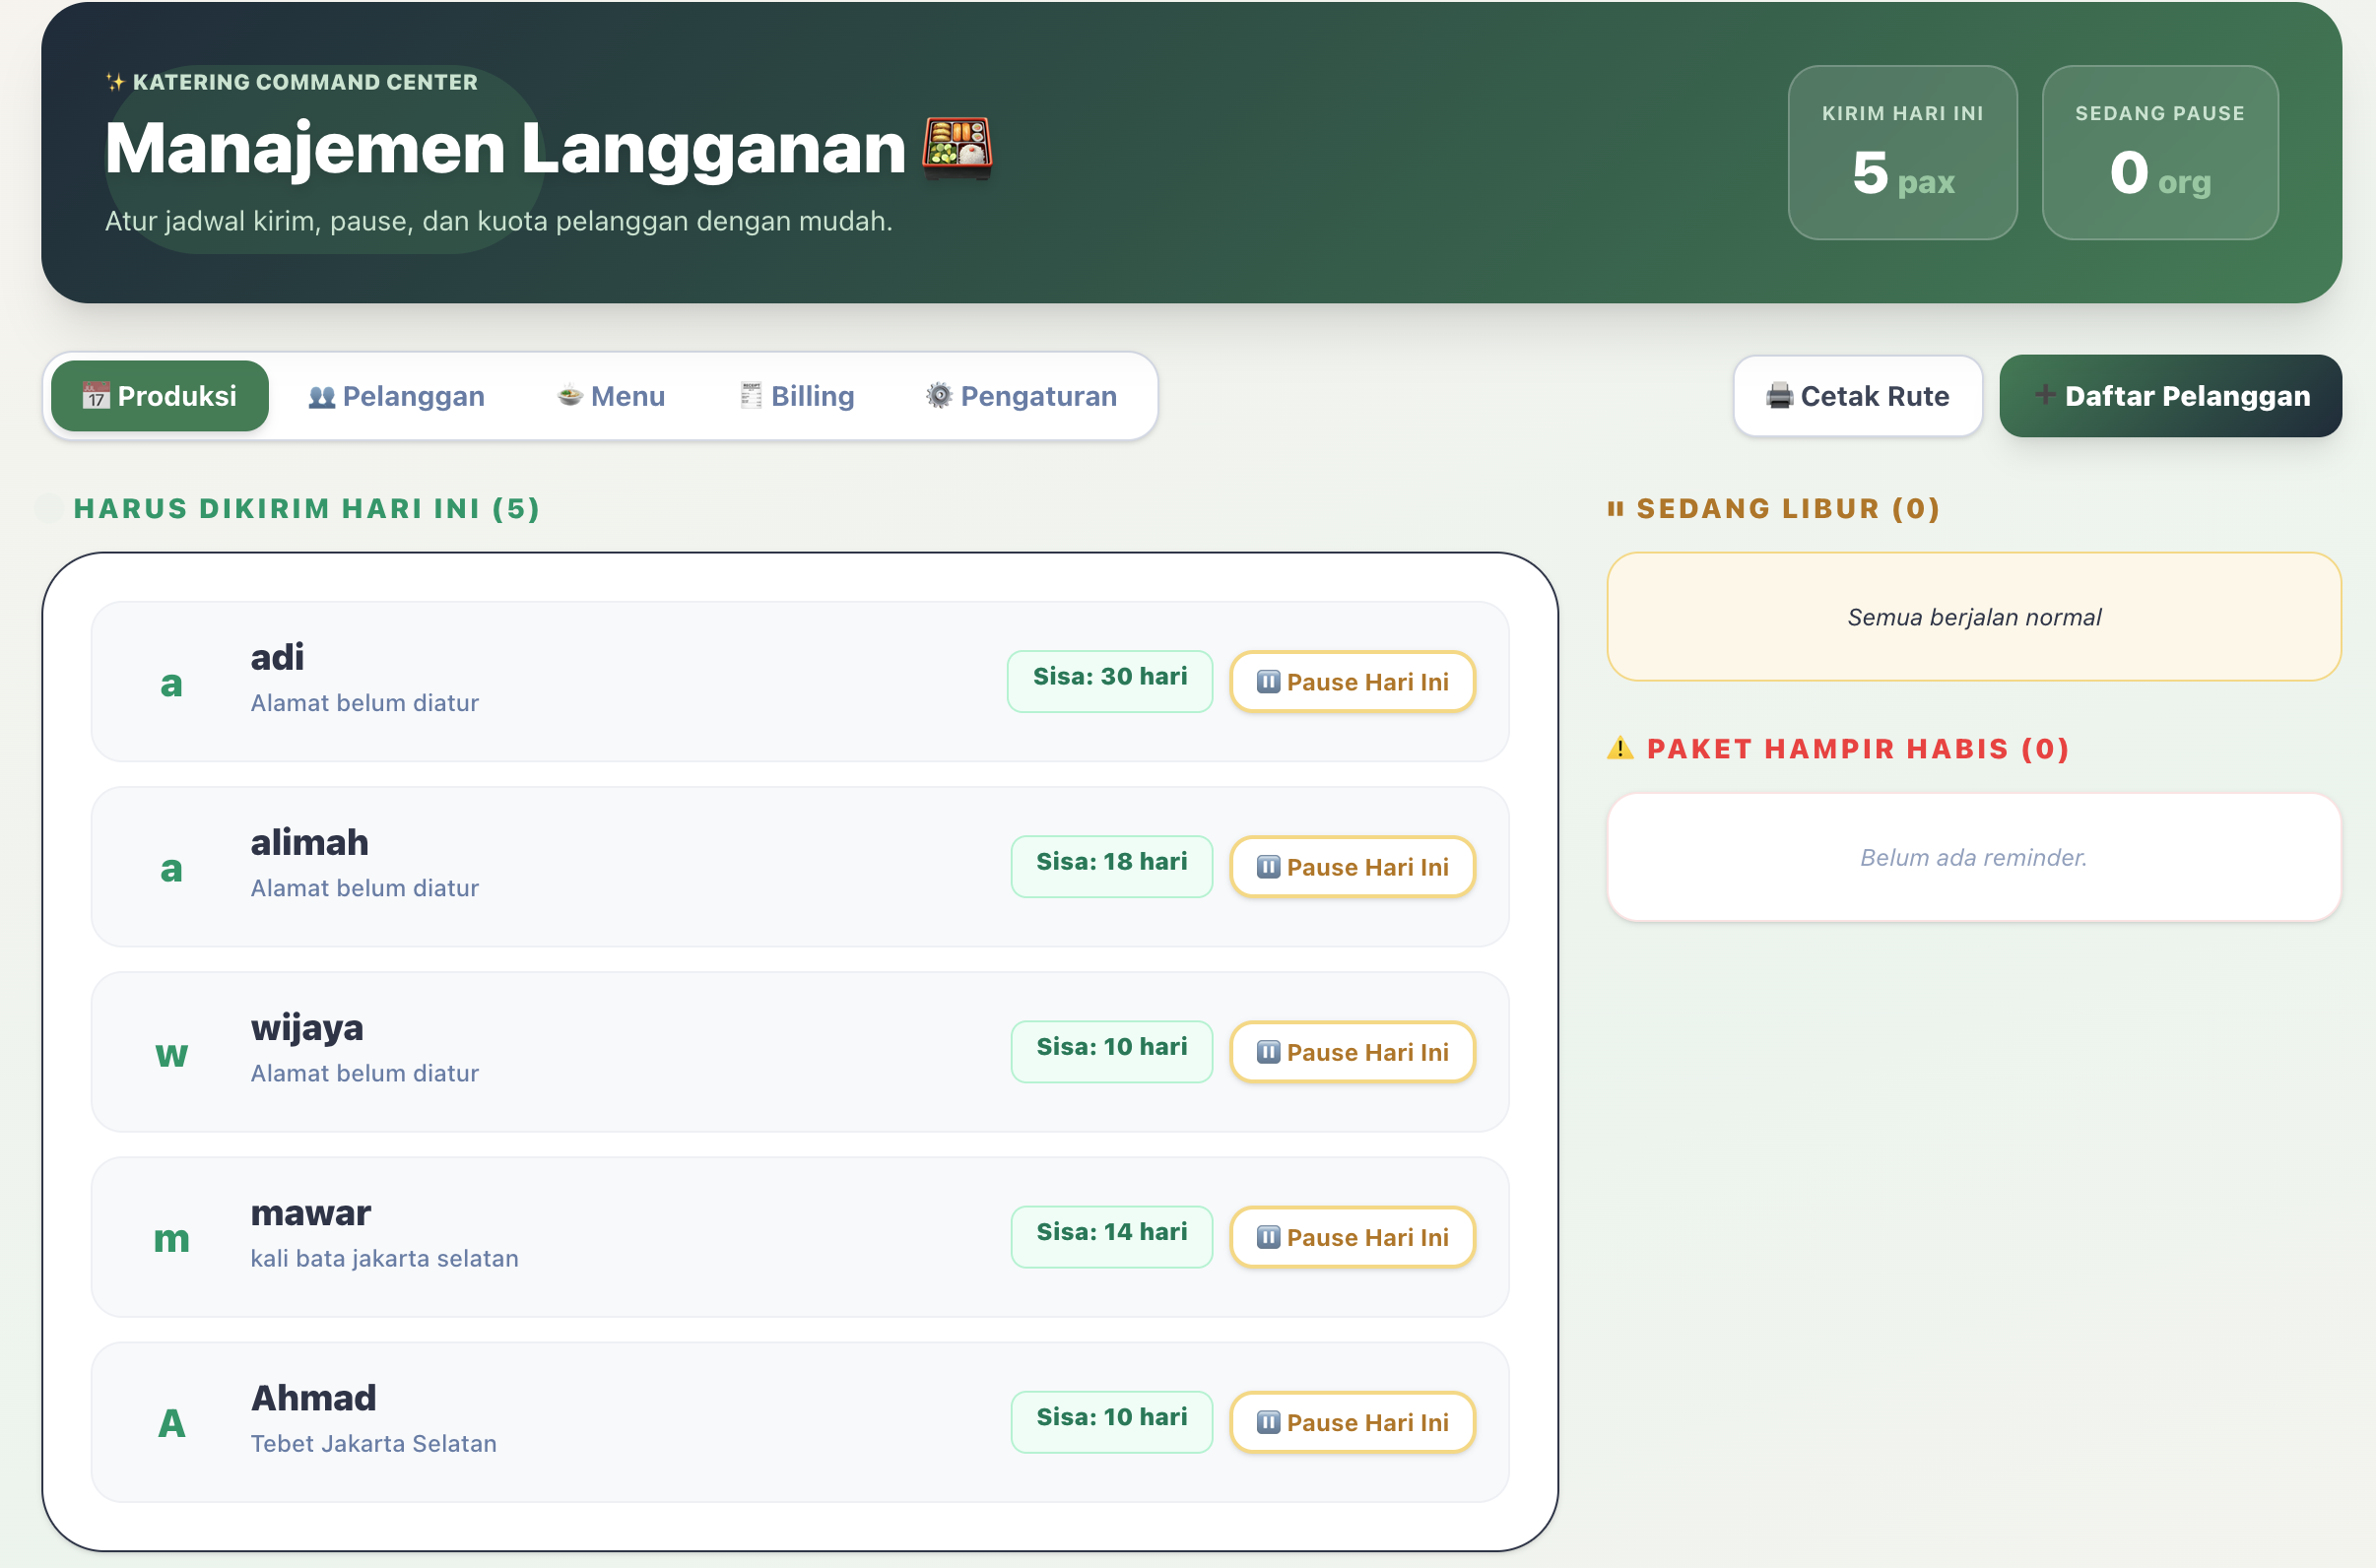This screenshot has width=2376, height=1568.
Task: Click the pause icon next to Sedang Libur heading
Action: click(x=1617, y=508)
